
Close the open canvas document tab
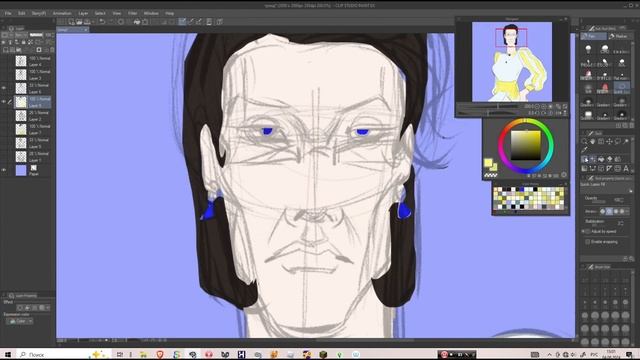85,30
